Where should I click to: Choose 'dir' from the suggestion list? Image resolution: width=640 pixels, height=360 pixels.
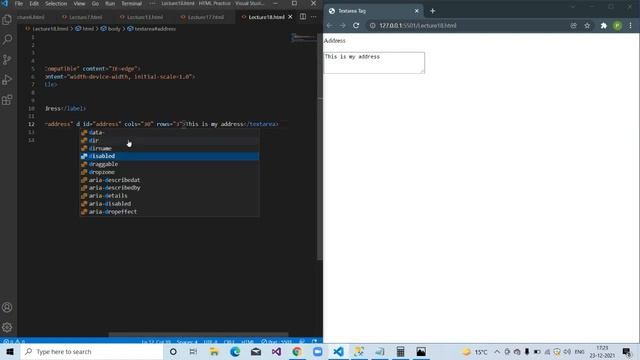coord(169,140)
